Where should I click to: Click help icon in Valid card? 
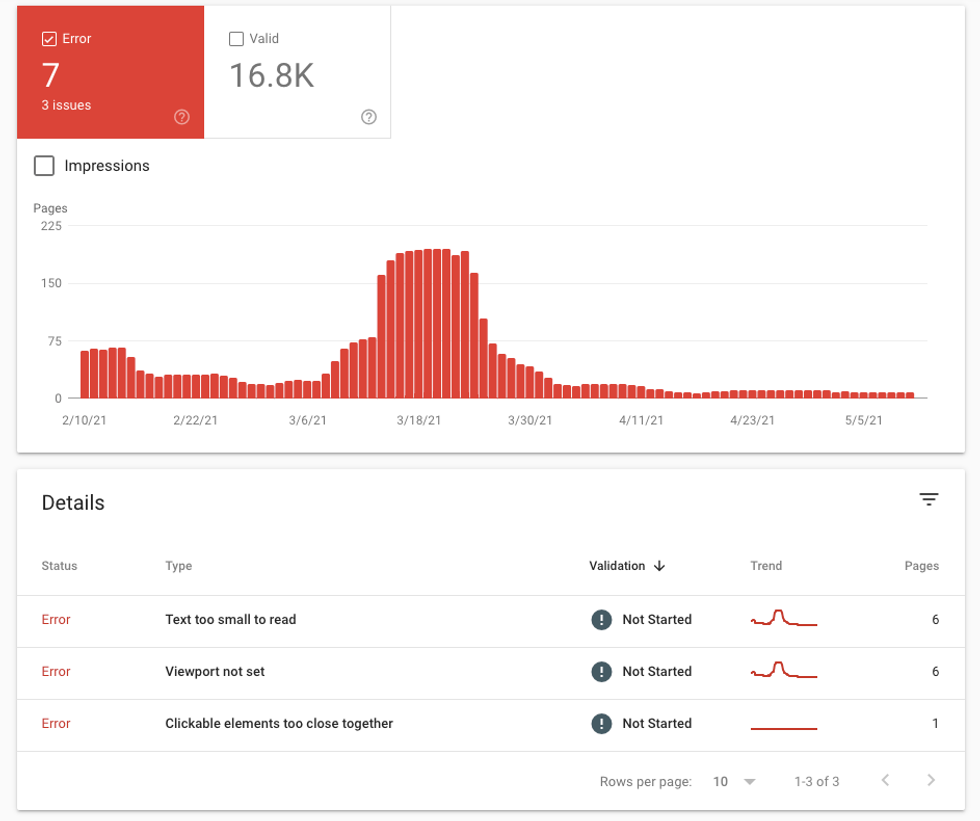(368, 117)
